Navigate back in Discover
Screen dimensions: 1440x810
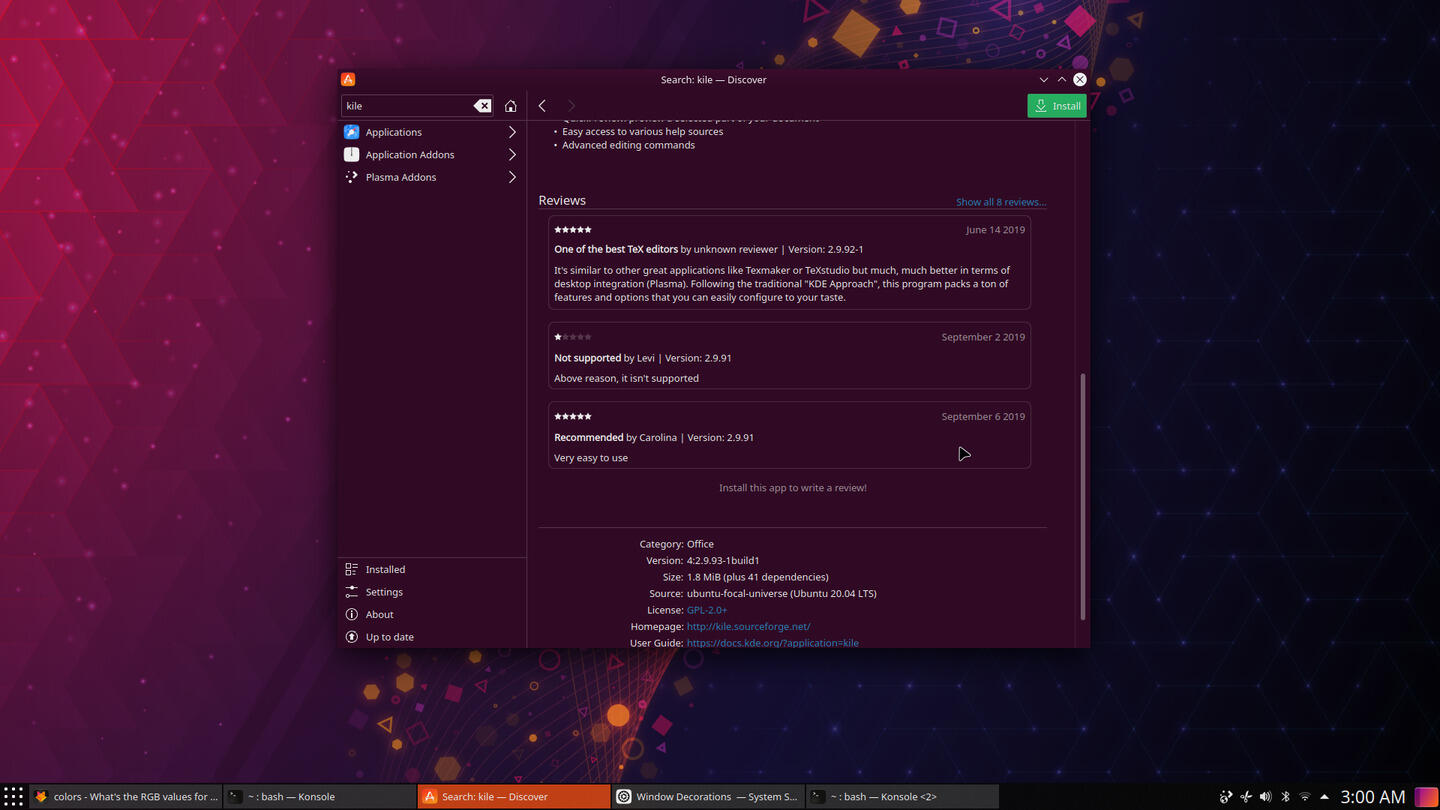tap(542, 106)
